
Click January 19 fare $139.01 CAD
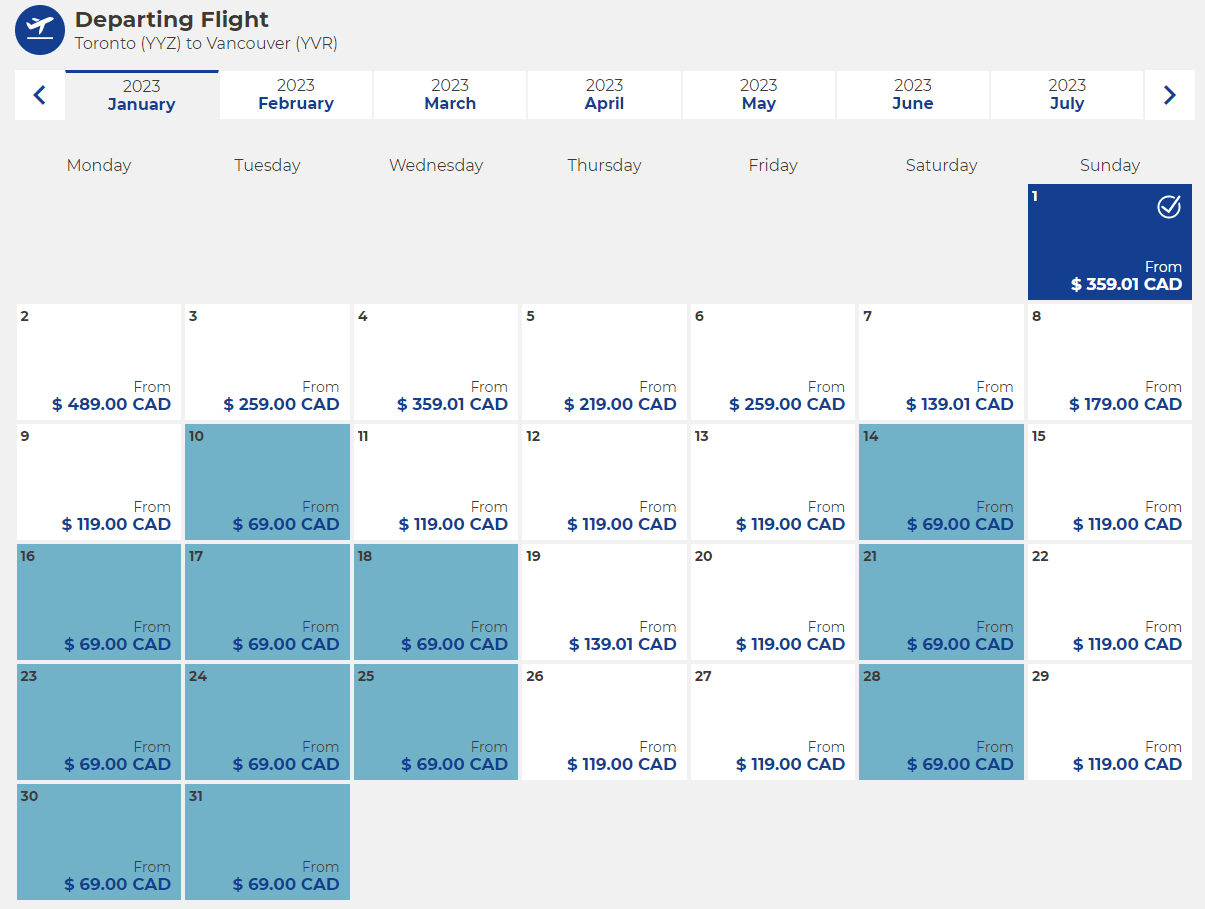point(604,602)
